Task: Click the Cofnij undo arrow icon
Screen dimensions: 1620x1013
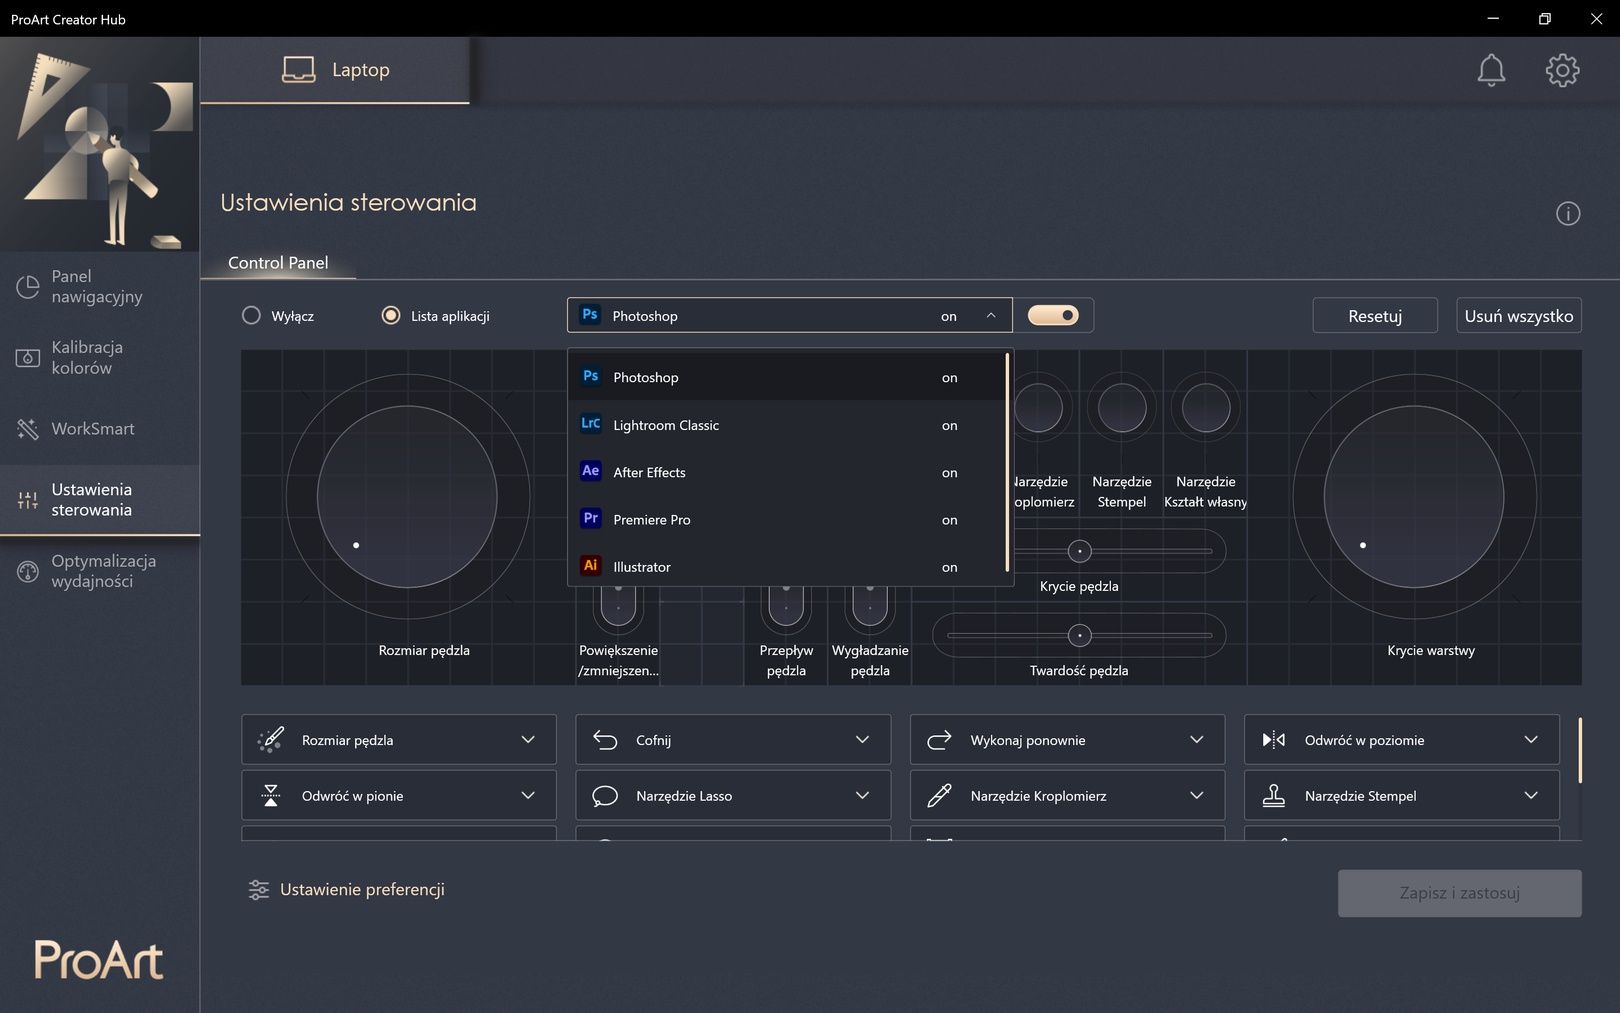Action: tap(605, 740)
